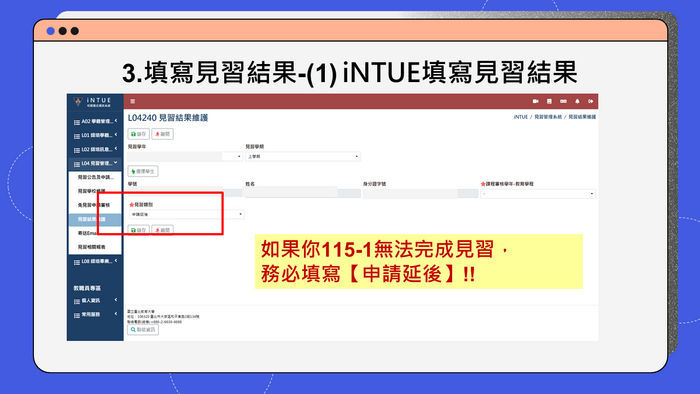Click the list icon beside L08 menu
This screenshot has height=394, width=700.
tap(77, 262)
